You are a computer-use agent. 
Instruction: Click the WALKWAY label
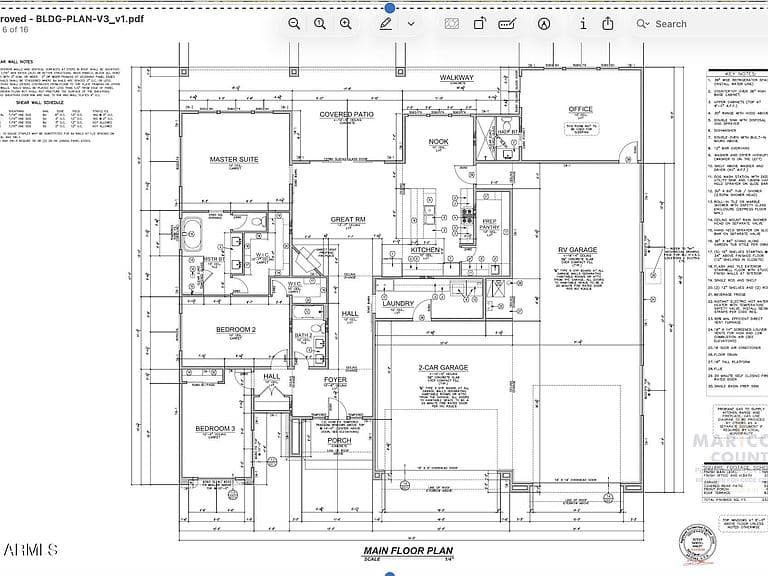pos(456,77)
